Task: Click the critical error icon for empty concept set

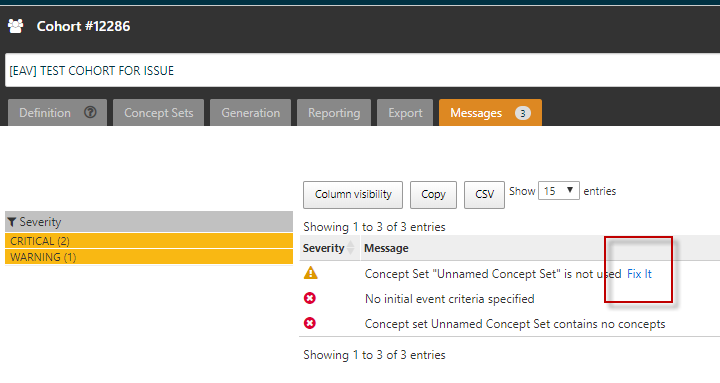Action: (x=310, y=323)
